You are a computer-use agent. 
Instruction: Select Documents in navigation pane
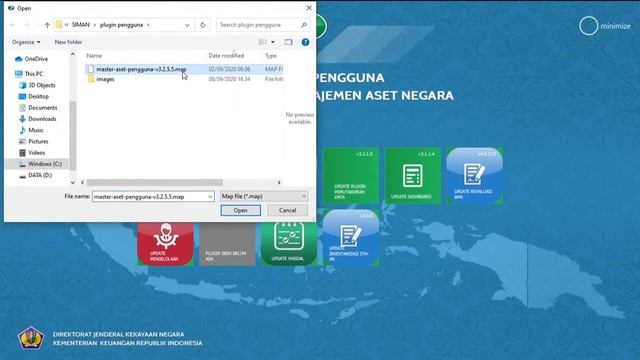pos(38,108)
